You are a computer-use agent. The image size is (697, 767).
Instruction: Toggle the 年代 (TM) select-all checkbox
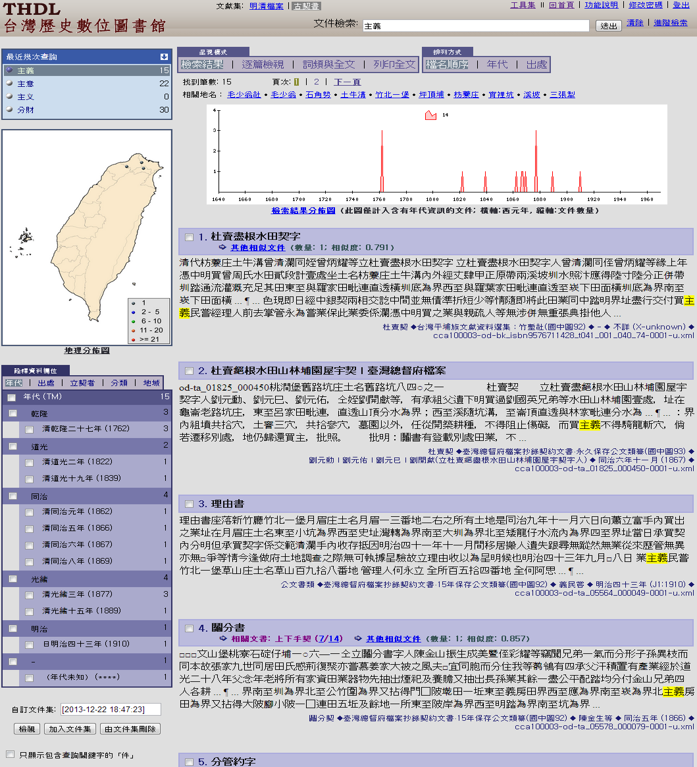[12, 397]
